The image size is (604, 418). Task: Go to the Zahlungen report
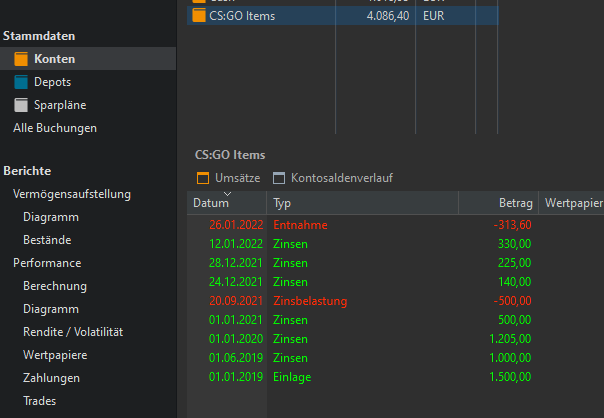[x=51, y=378]
